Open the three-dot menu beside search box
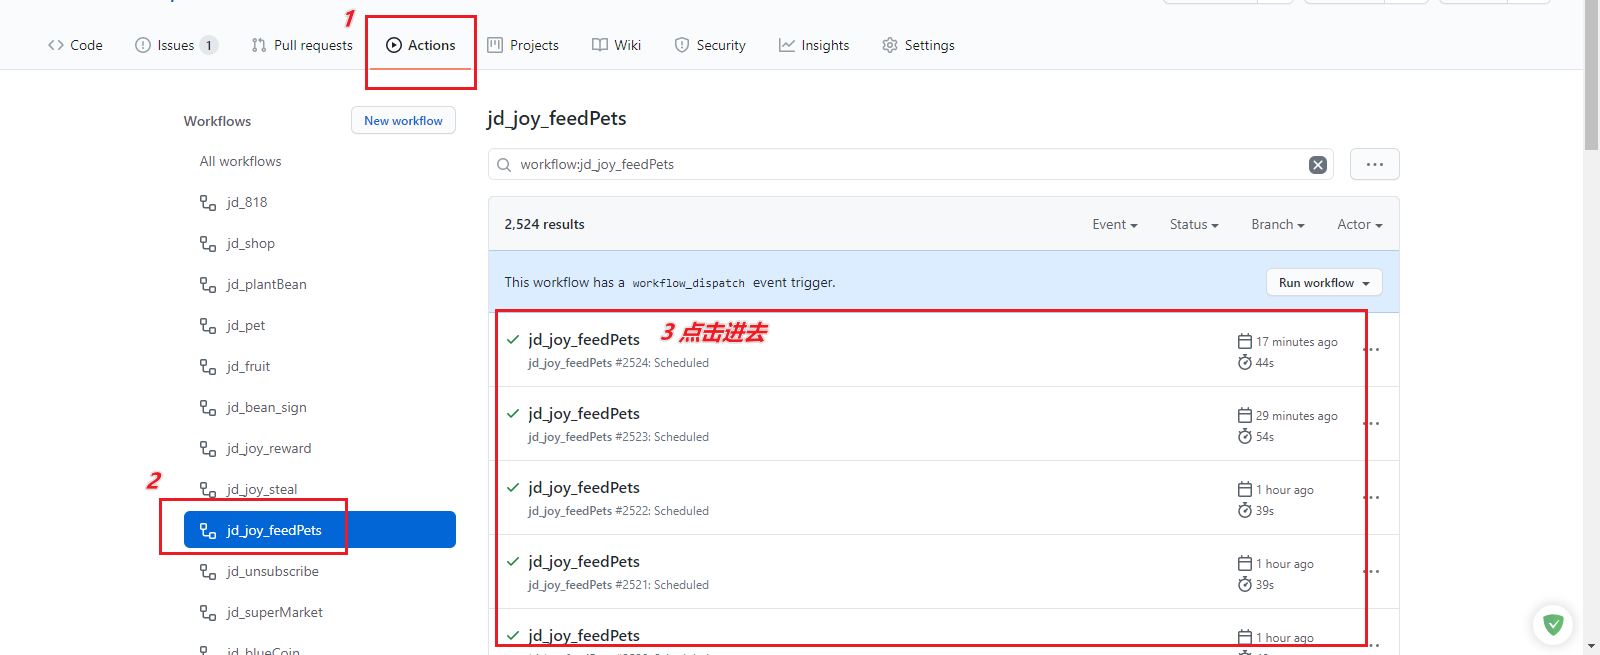The height and width of the screenshot is (655, 1600). click(x=1374, y=165)
